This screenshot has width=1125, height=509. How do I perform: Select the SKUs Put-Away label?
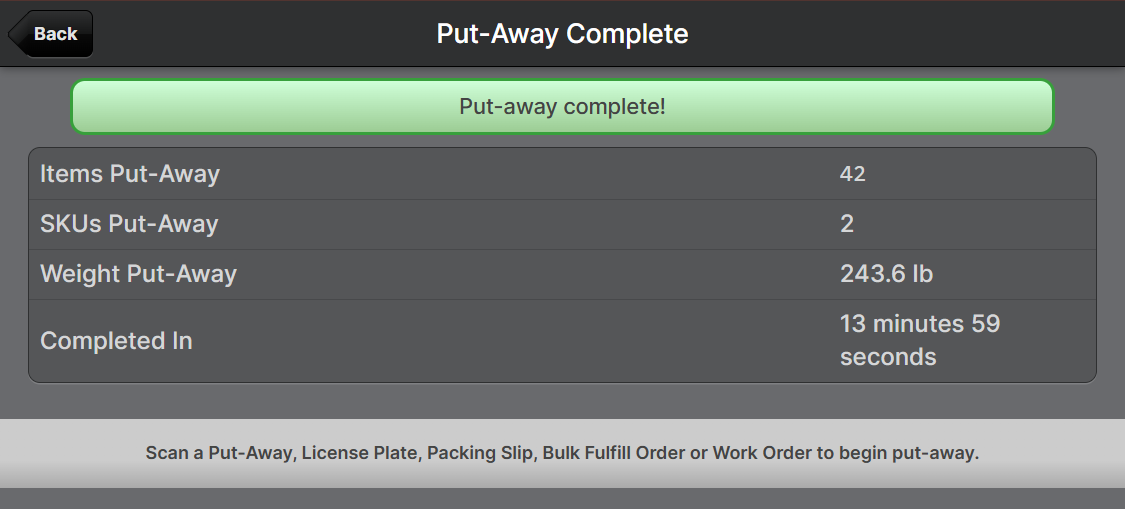129,224
